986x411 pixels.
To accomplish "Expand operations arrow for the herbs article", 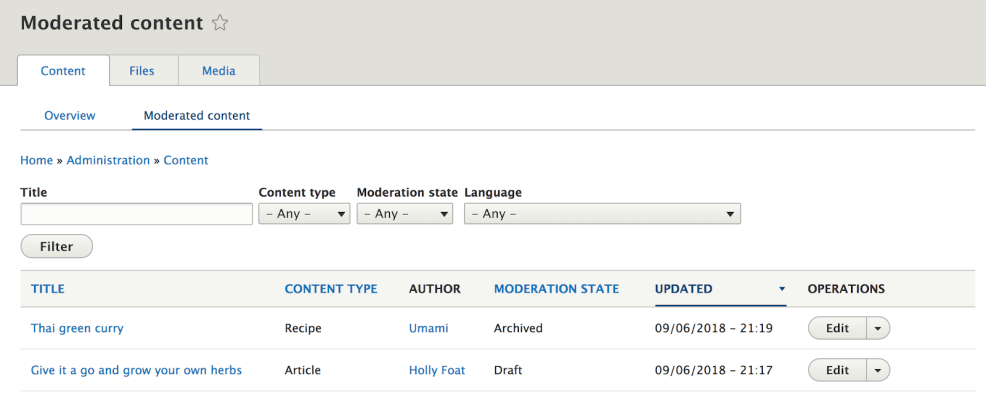I will [x=878, y=370].
